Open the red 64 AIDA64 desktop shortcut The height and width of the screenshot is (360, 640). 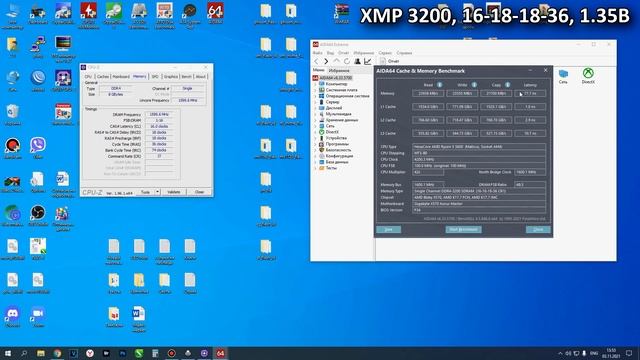pos(215,13)
